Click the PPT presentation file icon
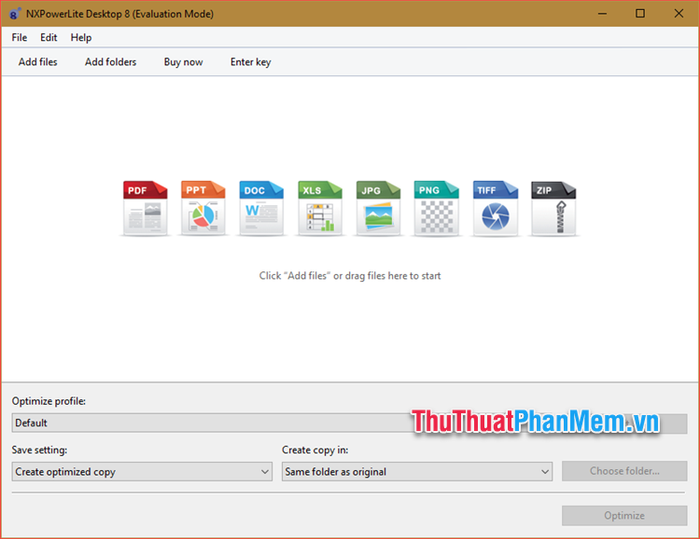The height and width of the screenshot is (539, 700). pyautogui.click(x=203, y=208)
